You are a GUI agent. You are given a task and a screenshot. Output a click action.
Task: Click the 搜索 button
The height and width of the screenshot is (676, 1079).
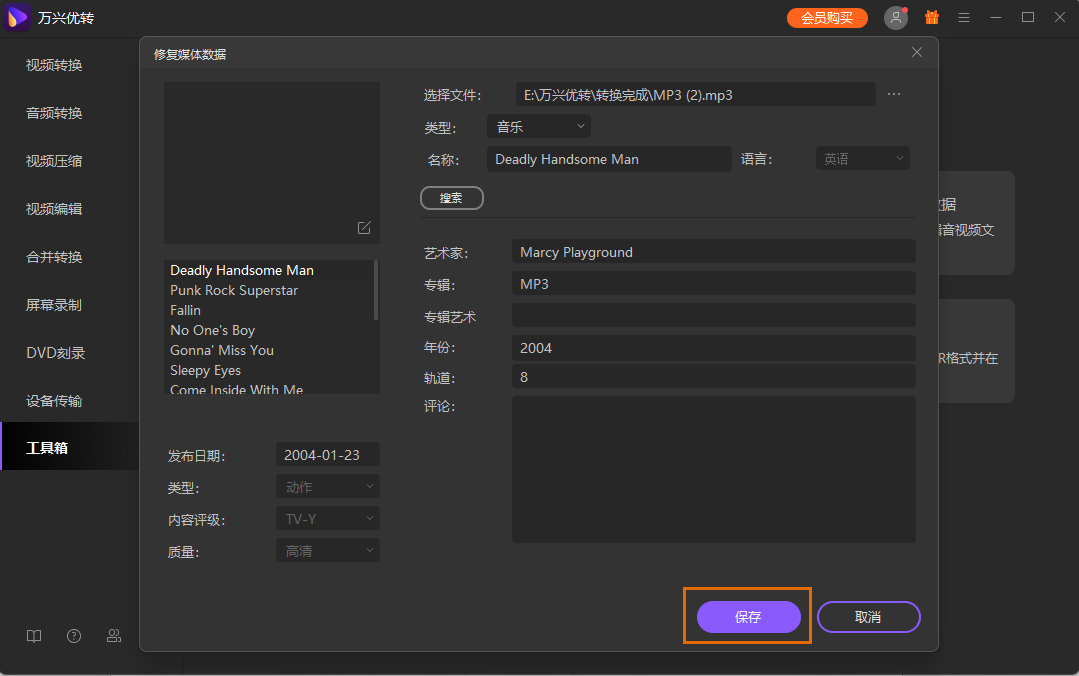[451, 197]
